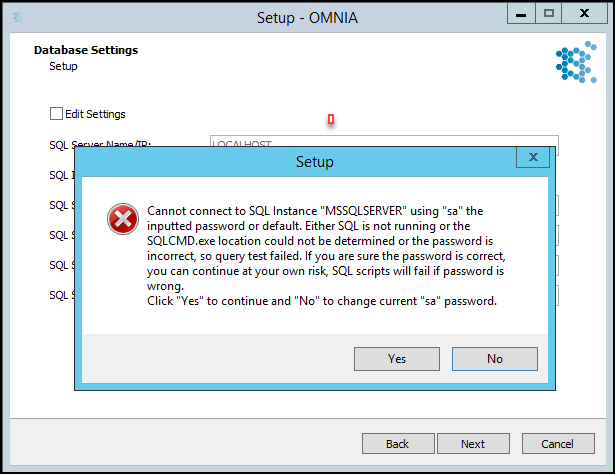Viewport: 615px width, 474px height.
Task: Maximize the Setup - OMNIA window
Action: (x=549, y=14)
